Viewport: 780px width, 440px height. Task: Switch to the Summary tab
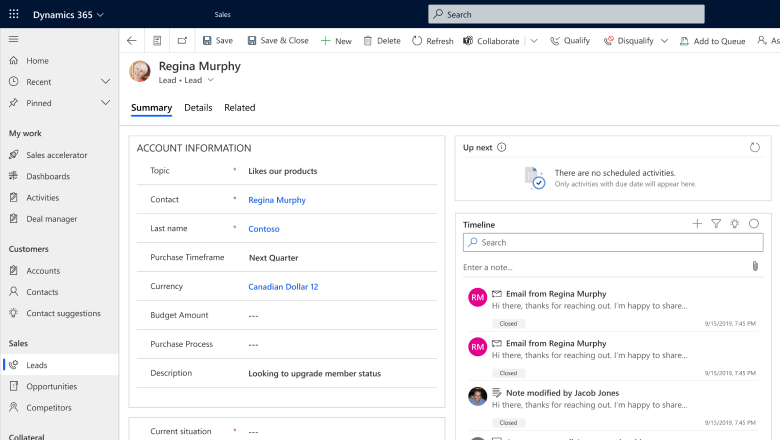pos(151,108)
